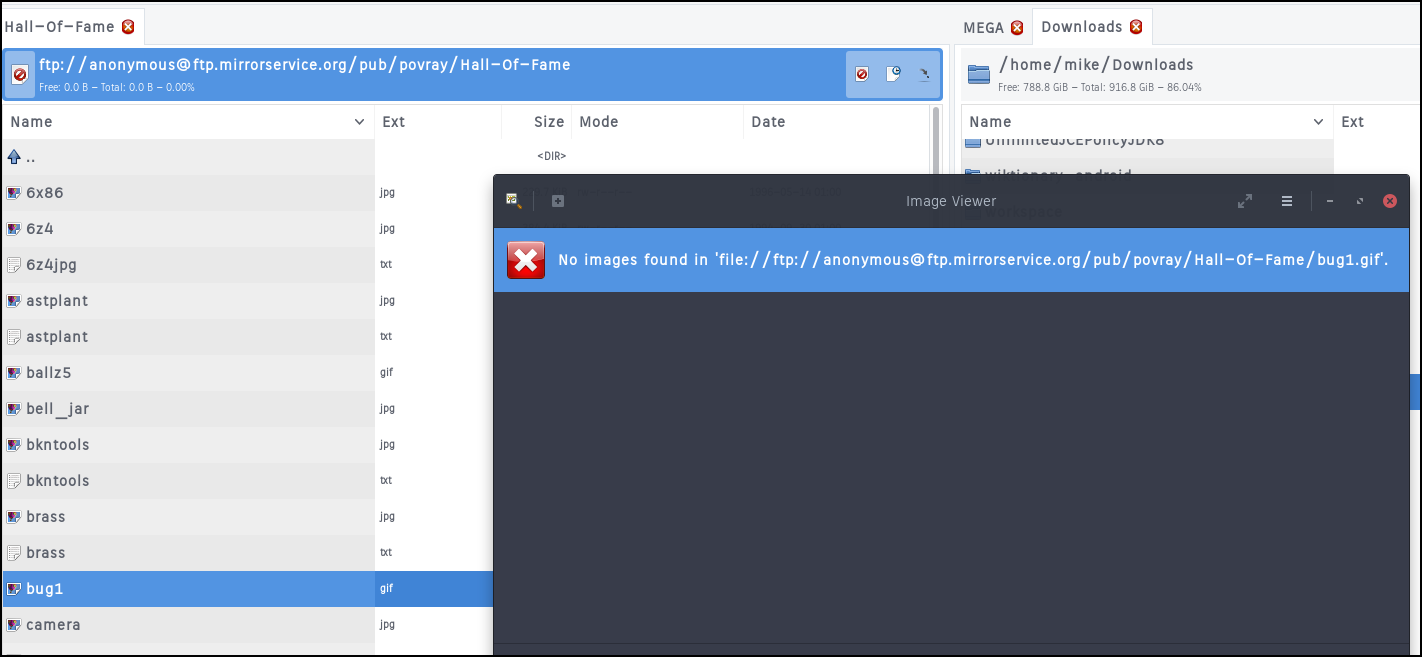Click the 'Free: 0.0 B' info under FTP path

(117, 88)
